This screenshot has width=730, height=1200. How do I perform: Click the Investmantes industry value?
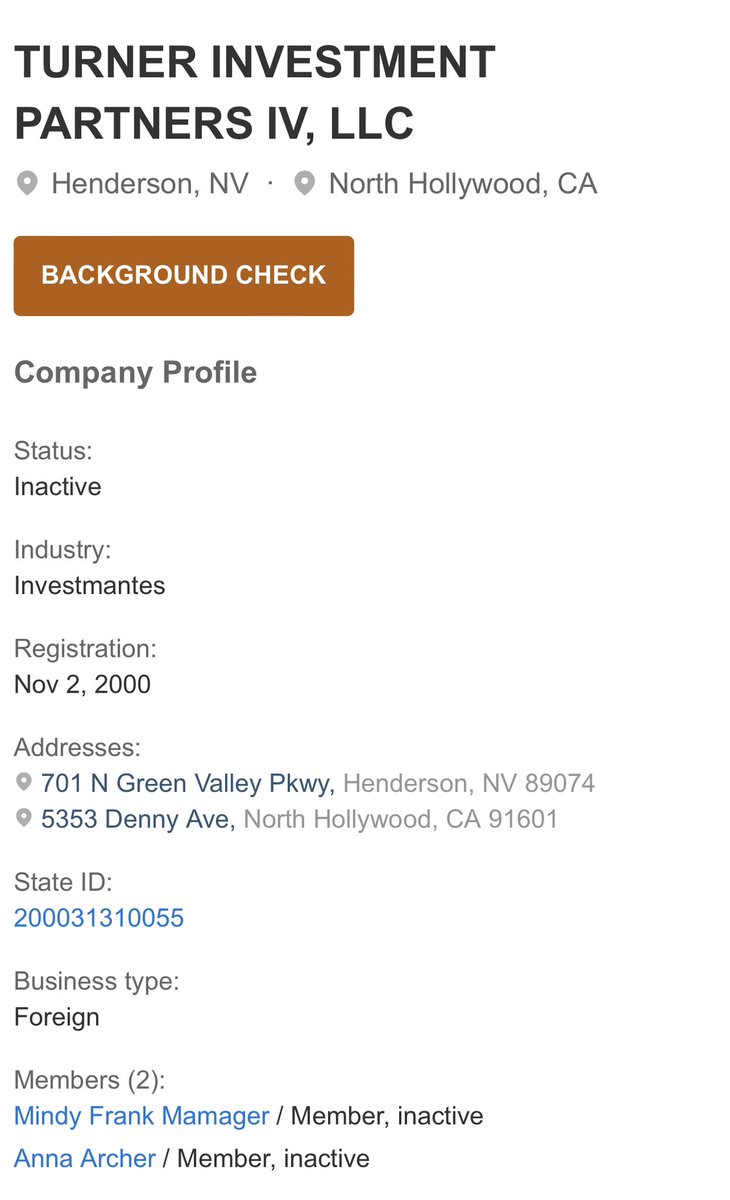point(90,585)
